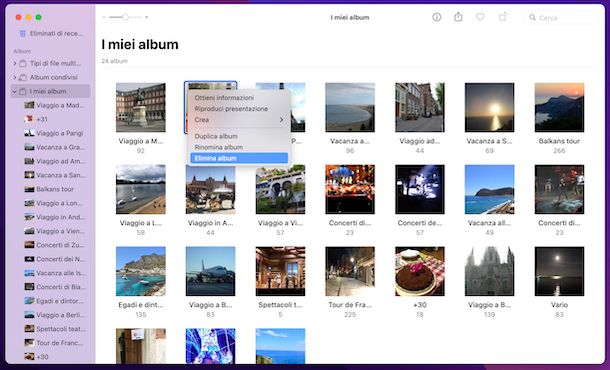The width and height of the screenshot is (610, 370).
Task: Open Viaggio a L... album with 58 photos
Action: (140, 189)
